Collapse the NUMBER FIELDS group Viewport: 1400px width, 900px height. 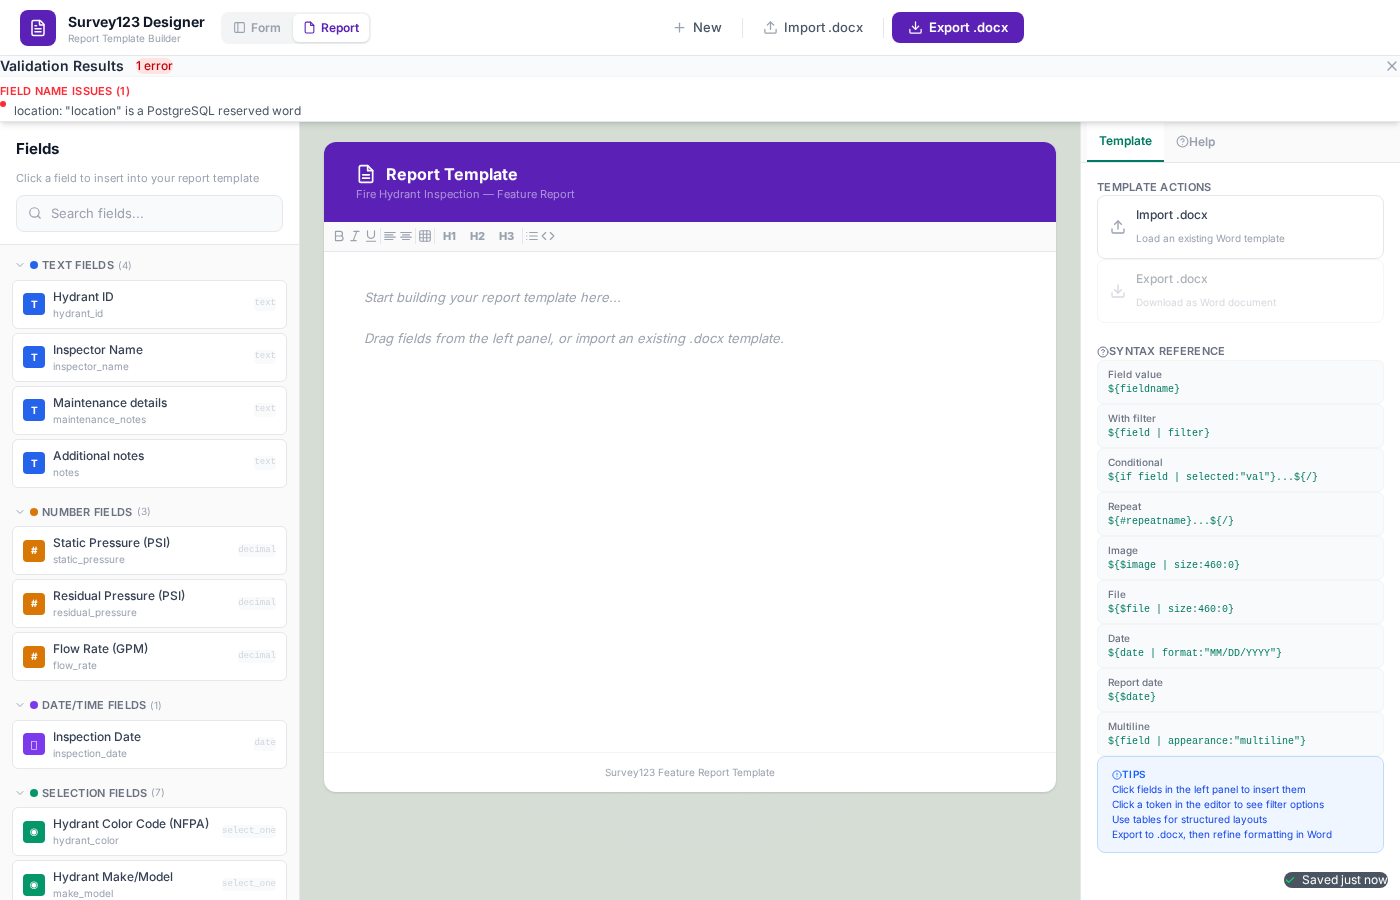click(x=20, y=512)
